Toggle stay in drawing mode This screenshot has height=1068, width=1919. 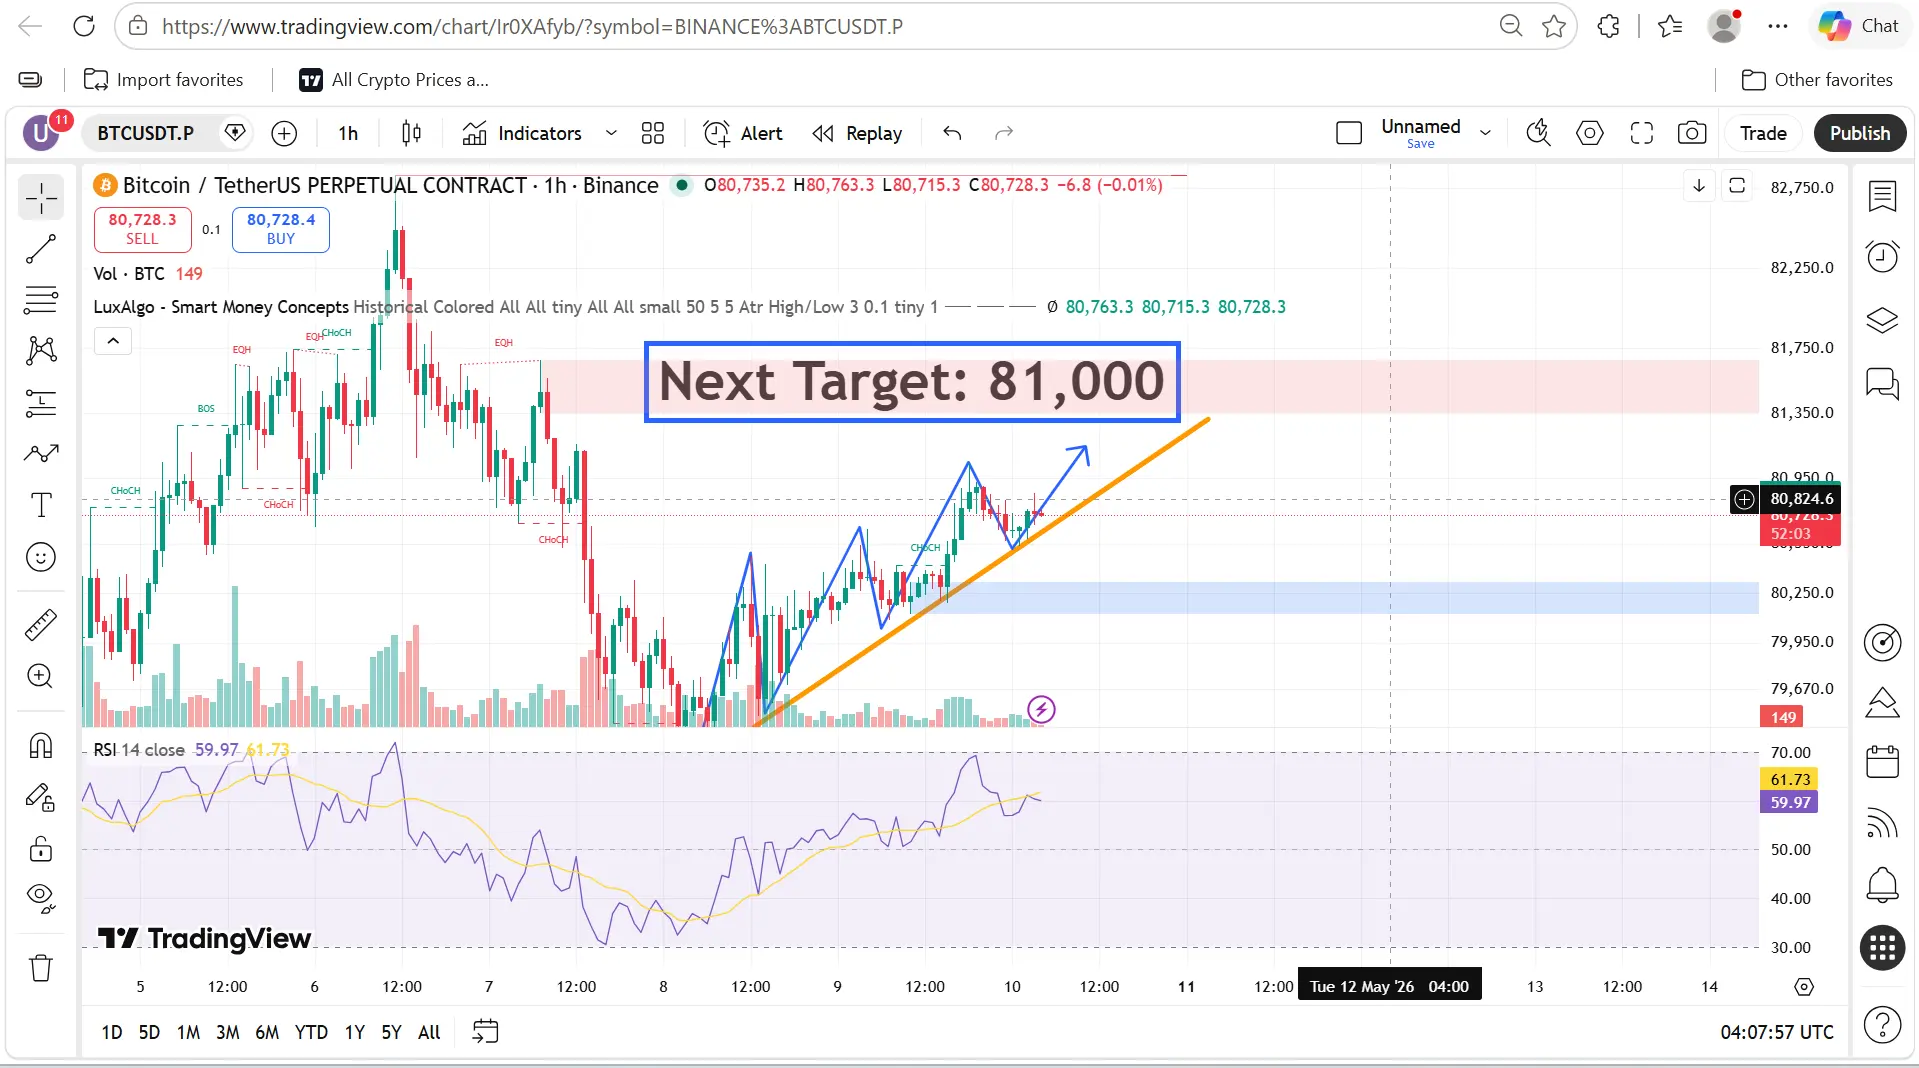41,797
